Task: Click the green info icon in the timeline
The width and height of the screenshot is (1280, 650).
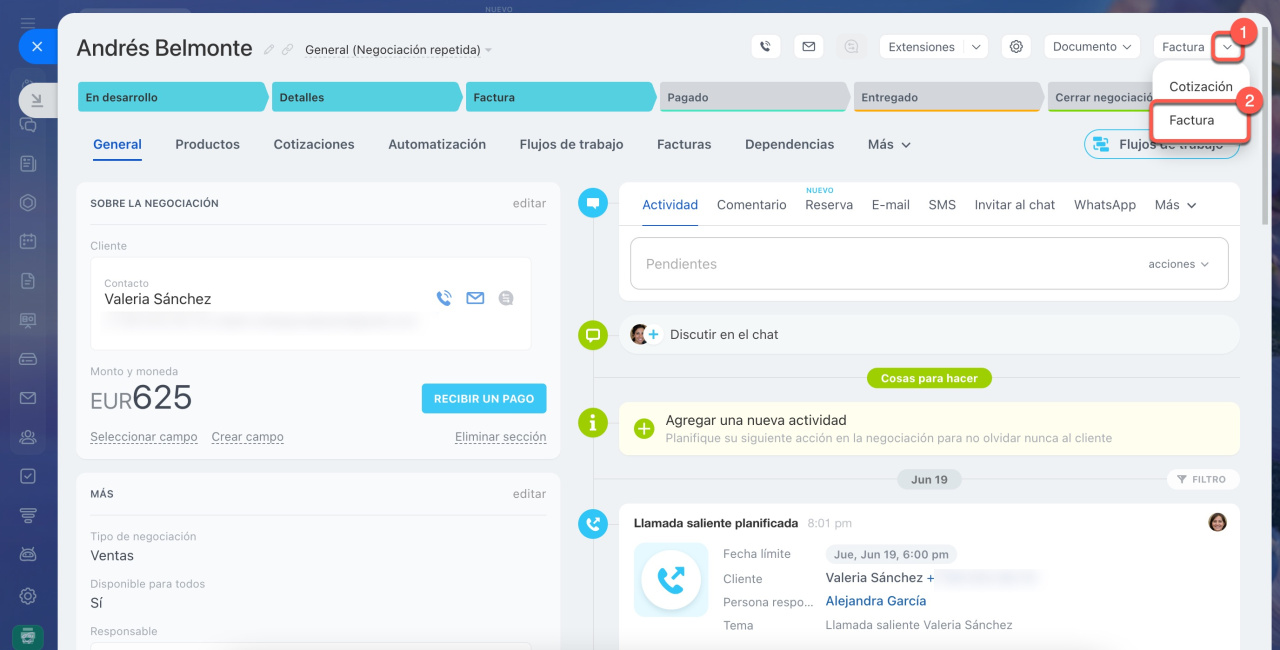Action: [x=593, y=423]
